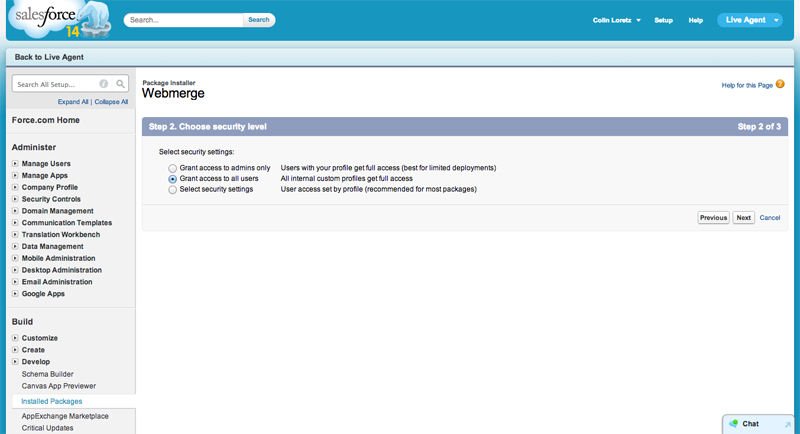Open Installed Packages
Viewport: 800px width, 434px height.
(52, 401)
